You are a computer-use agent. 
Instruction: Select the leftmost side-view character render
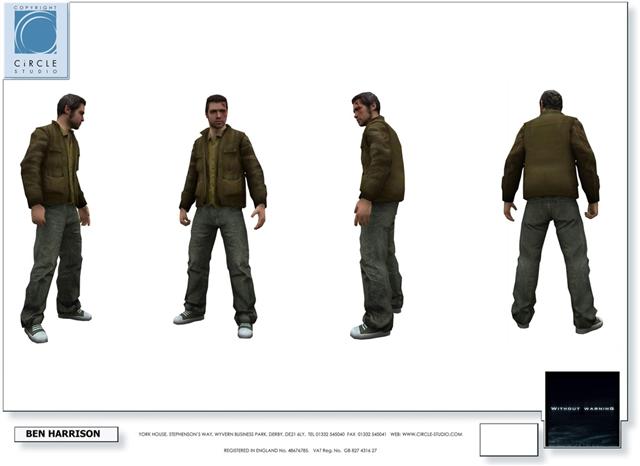(x=56, y=218)
